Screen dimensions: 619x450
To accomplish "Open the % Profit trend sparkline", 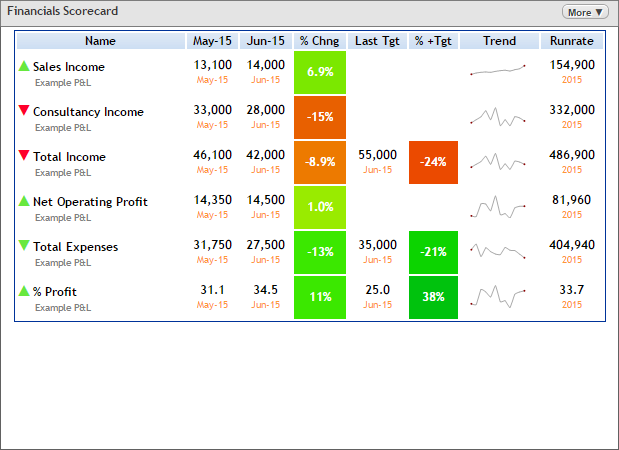I will tap(498, 297).
